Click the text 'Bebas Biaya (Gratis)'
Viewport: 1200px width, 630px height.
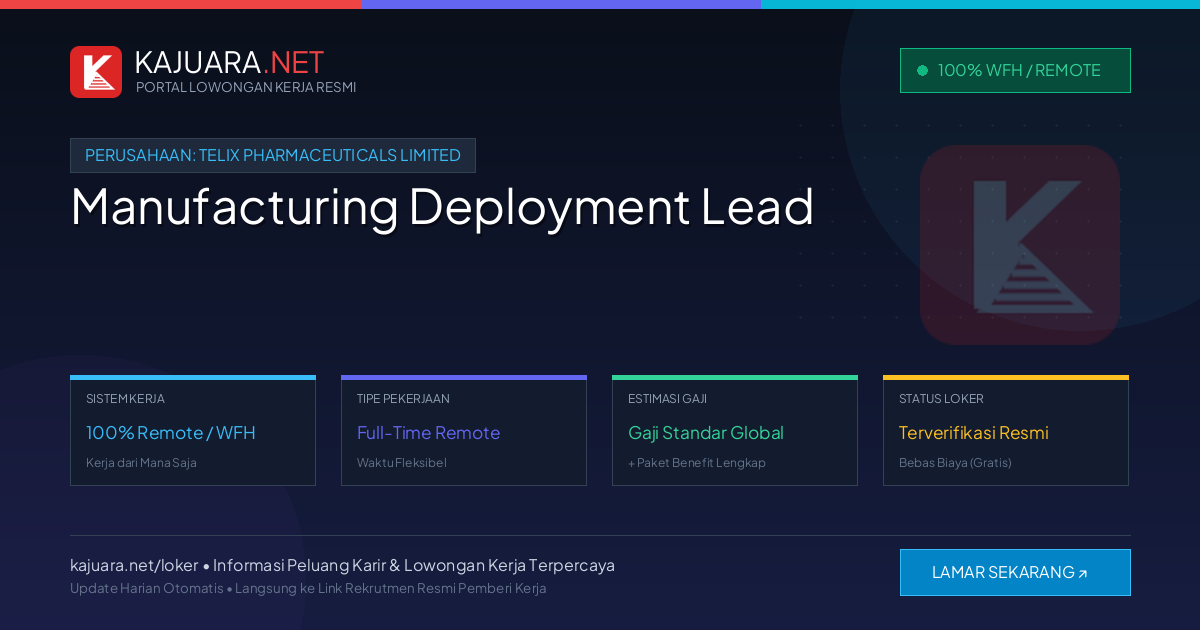(955, 463)
